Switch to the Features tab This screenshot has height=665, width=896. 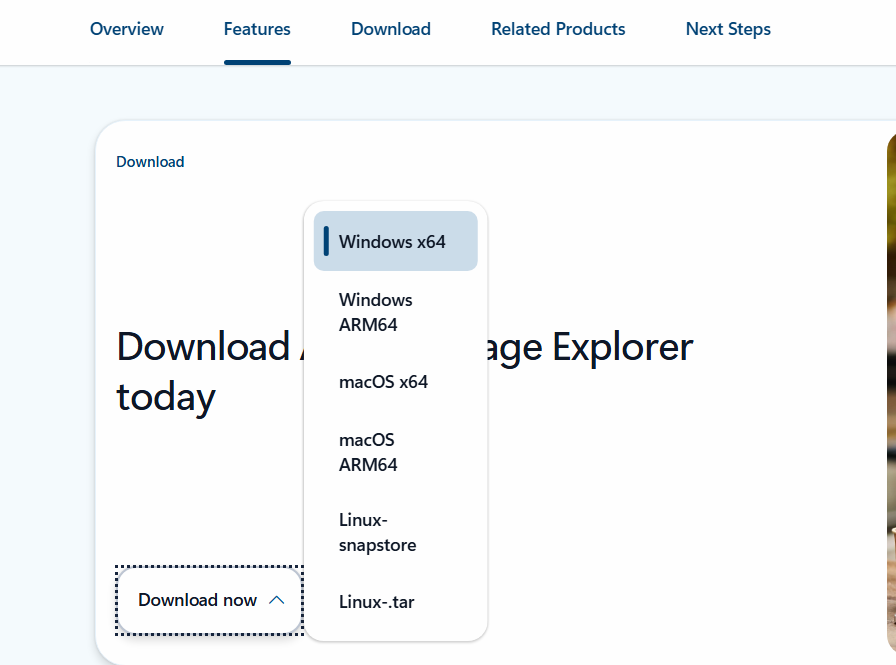pos(257,29)
